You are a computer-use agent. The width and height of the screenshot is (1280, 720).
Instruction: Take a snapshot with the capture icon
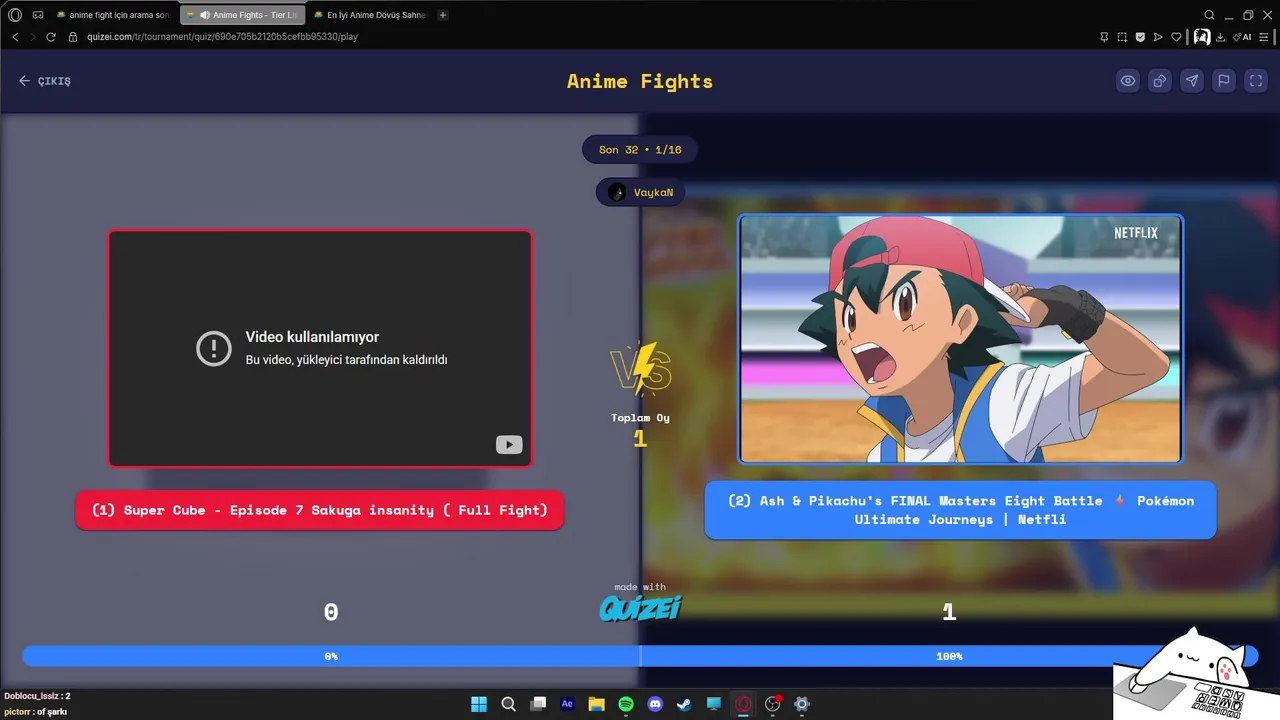pos(1122,37)
